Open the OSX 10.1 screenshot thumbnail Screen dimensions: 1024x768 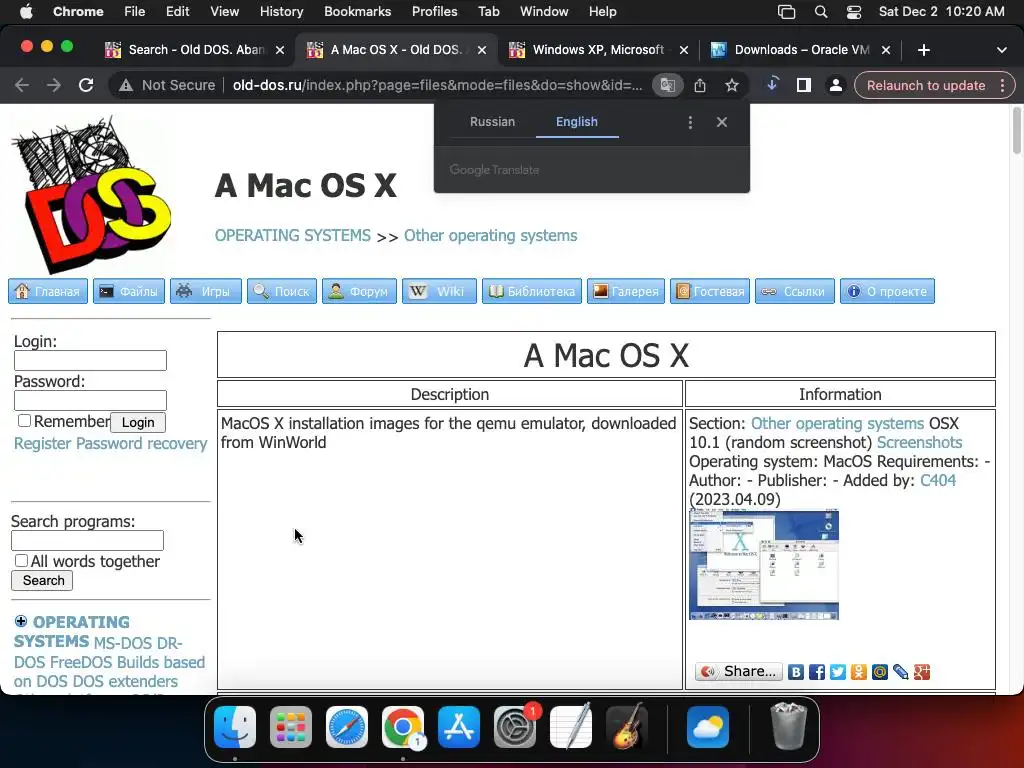[x=763, y=566]
